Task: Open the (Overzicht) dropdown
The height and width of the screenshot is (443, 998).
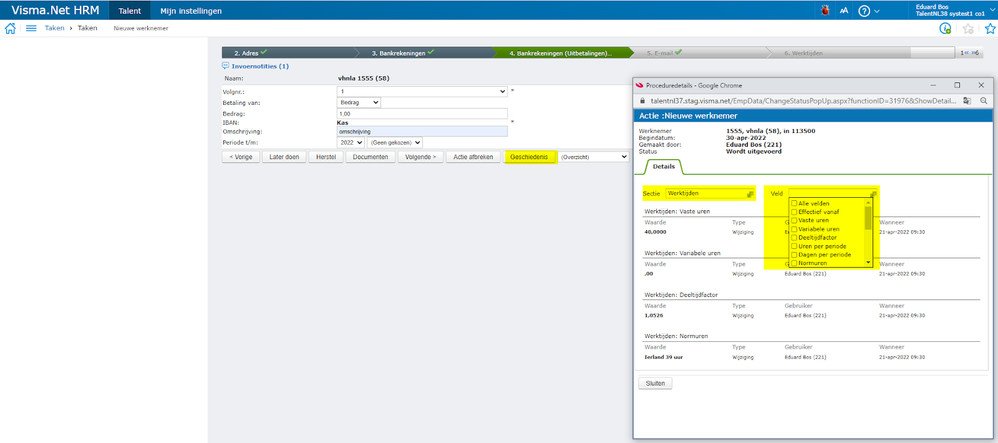Action: tap(594, 157)
